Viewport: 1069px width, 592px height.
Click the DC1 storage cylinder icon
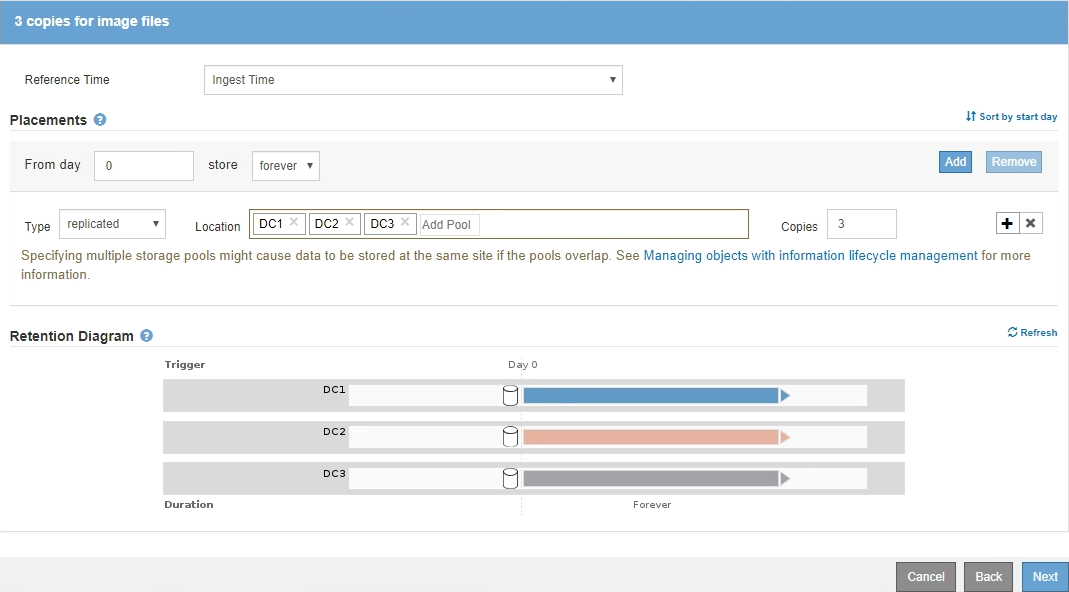(x=510, y=396)
